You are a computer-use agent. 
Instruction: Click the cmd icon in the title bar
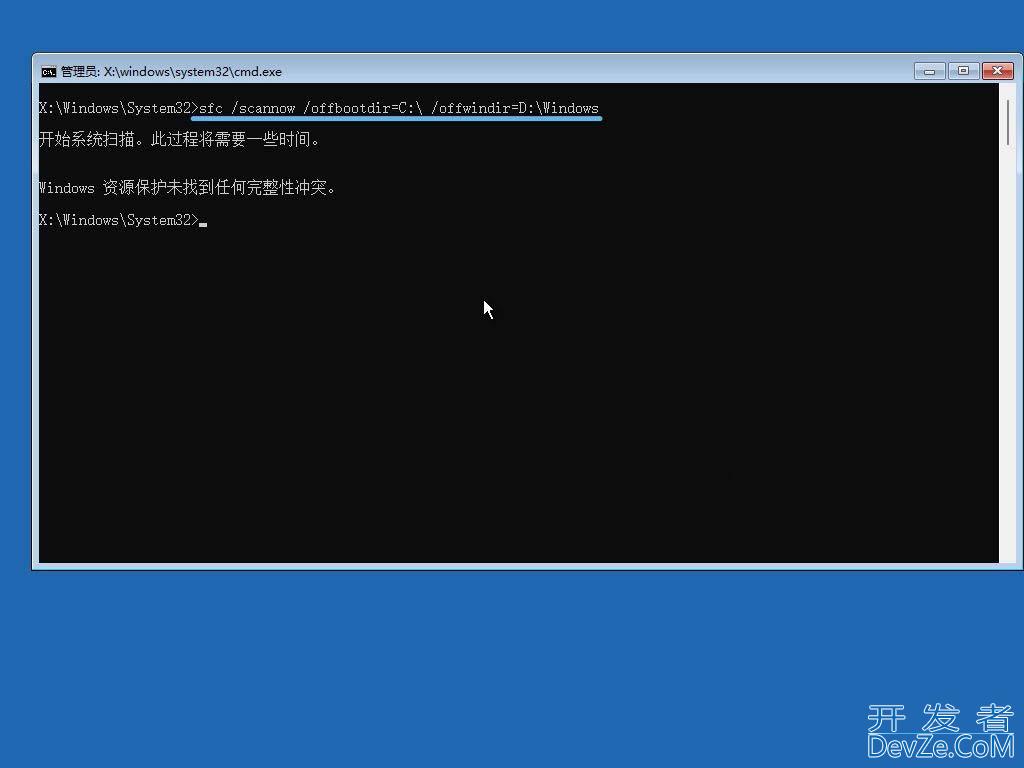pyautogui.click(x=48, y=72)
